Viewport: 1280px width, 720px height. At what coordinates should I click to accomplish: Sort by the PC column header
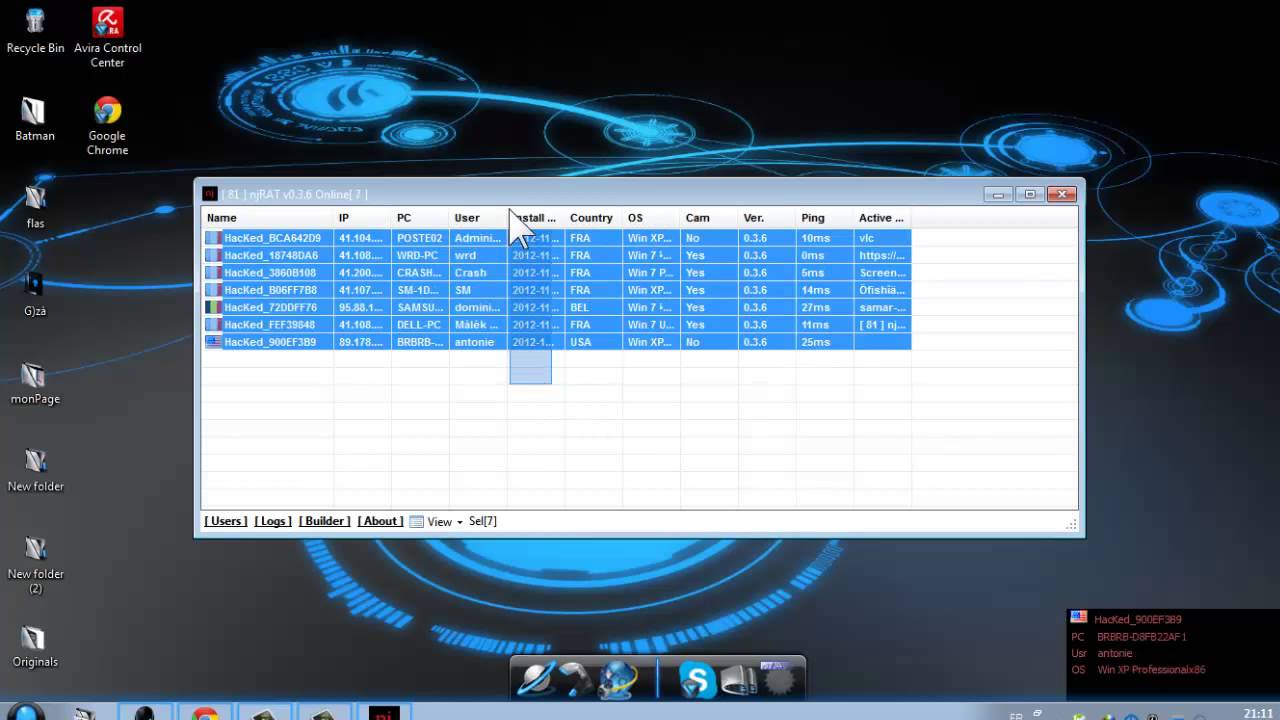pos(420,218)
